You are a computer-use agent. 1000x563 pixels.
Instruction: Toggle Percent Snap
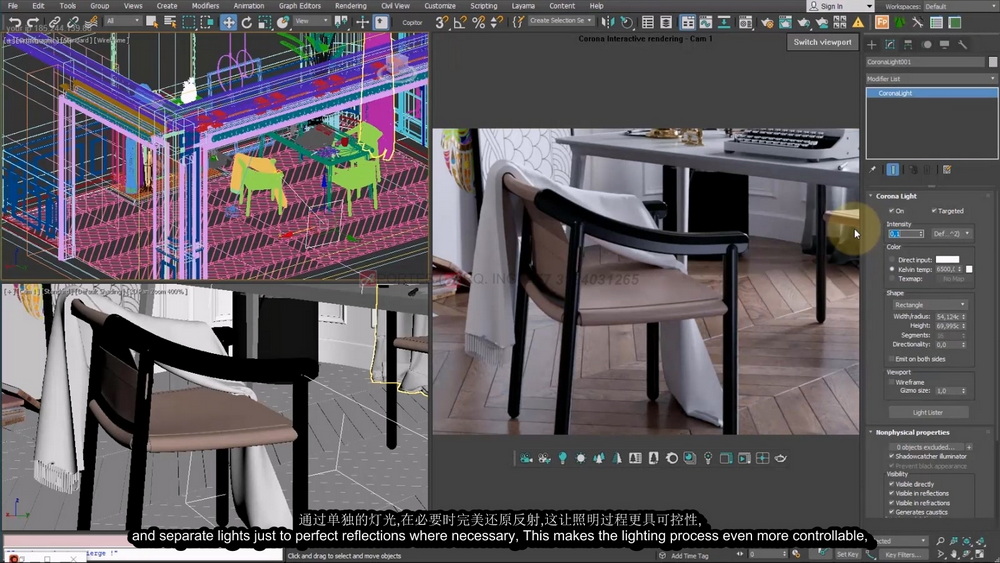pyautogui.click(x=478, y=22)
